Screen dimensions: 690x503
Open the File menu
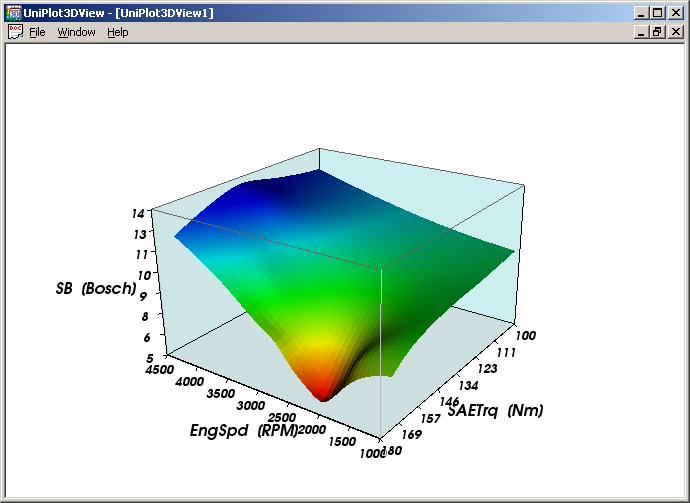click(x=37, y=32)
